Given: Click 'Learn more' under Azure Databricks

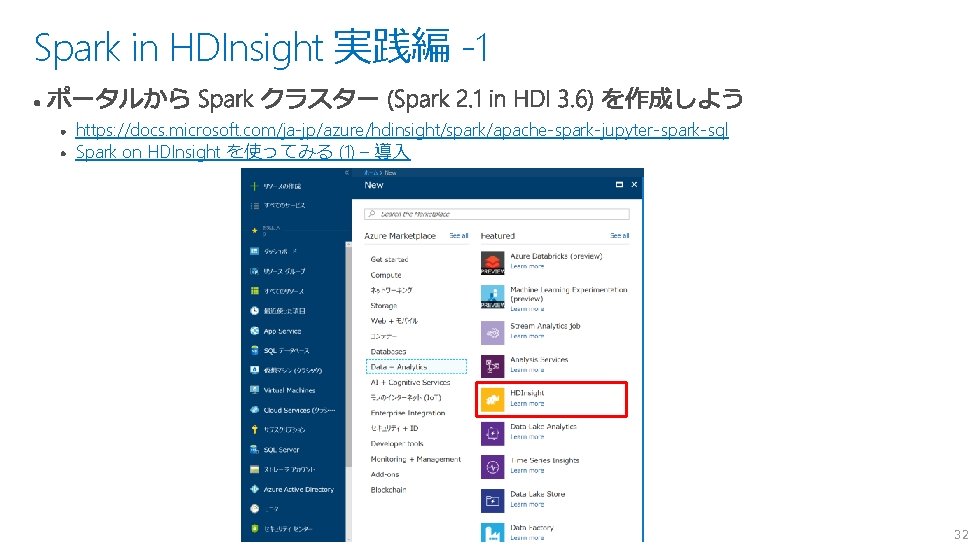Looking at the screenshot, I should (527, 266).
